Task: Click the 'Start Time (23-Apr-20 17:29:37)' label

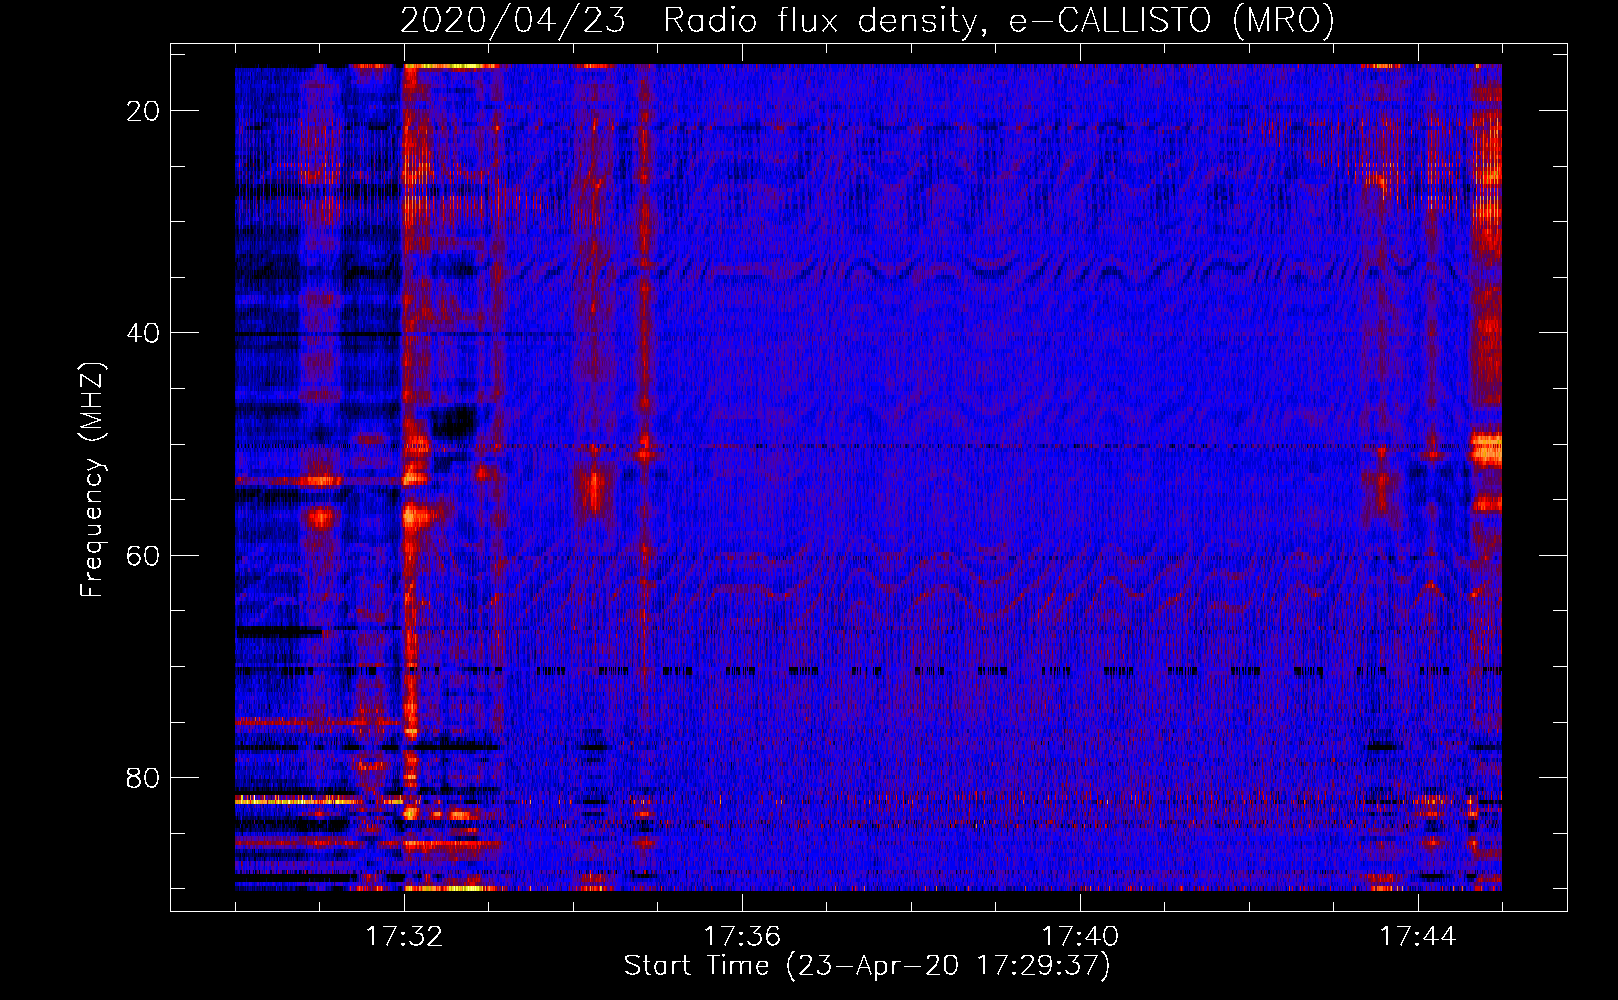Action: [x=867, y=966]
